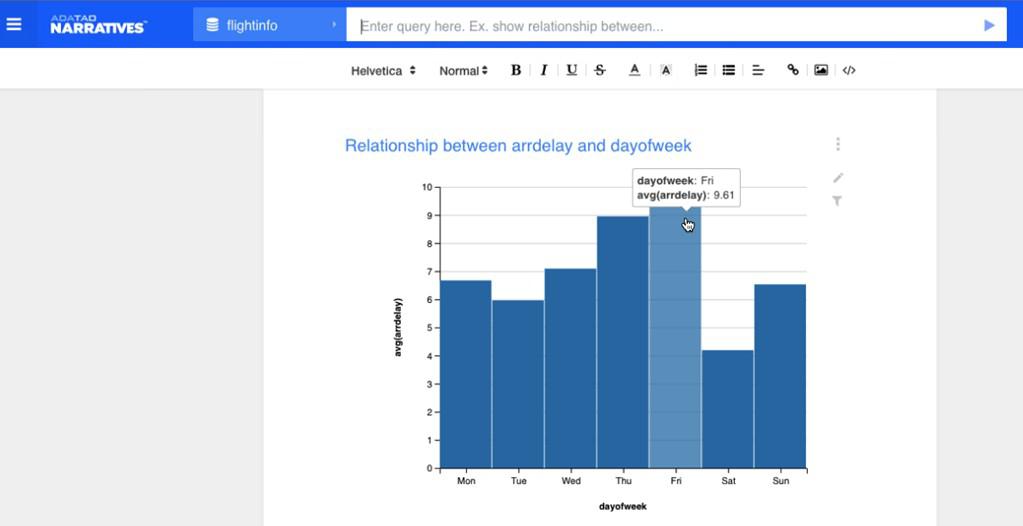Expand the flightinfo arrow chevron
The height and width of the screenshot is (526, 1023).
(x=334, y=25)
